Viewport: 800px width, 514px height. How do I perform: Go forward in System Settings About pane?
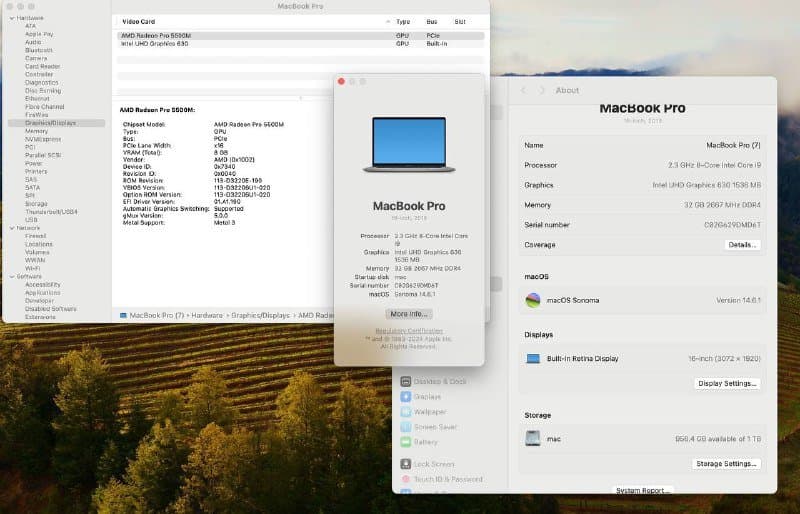tap(542, 90)
